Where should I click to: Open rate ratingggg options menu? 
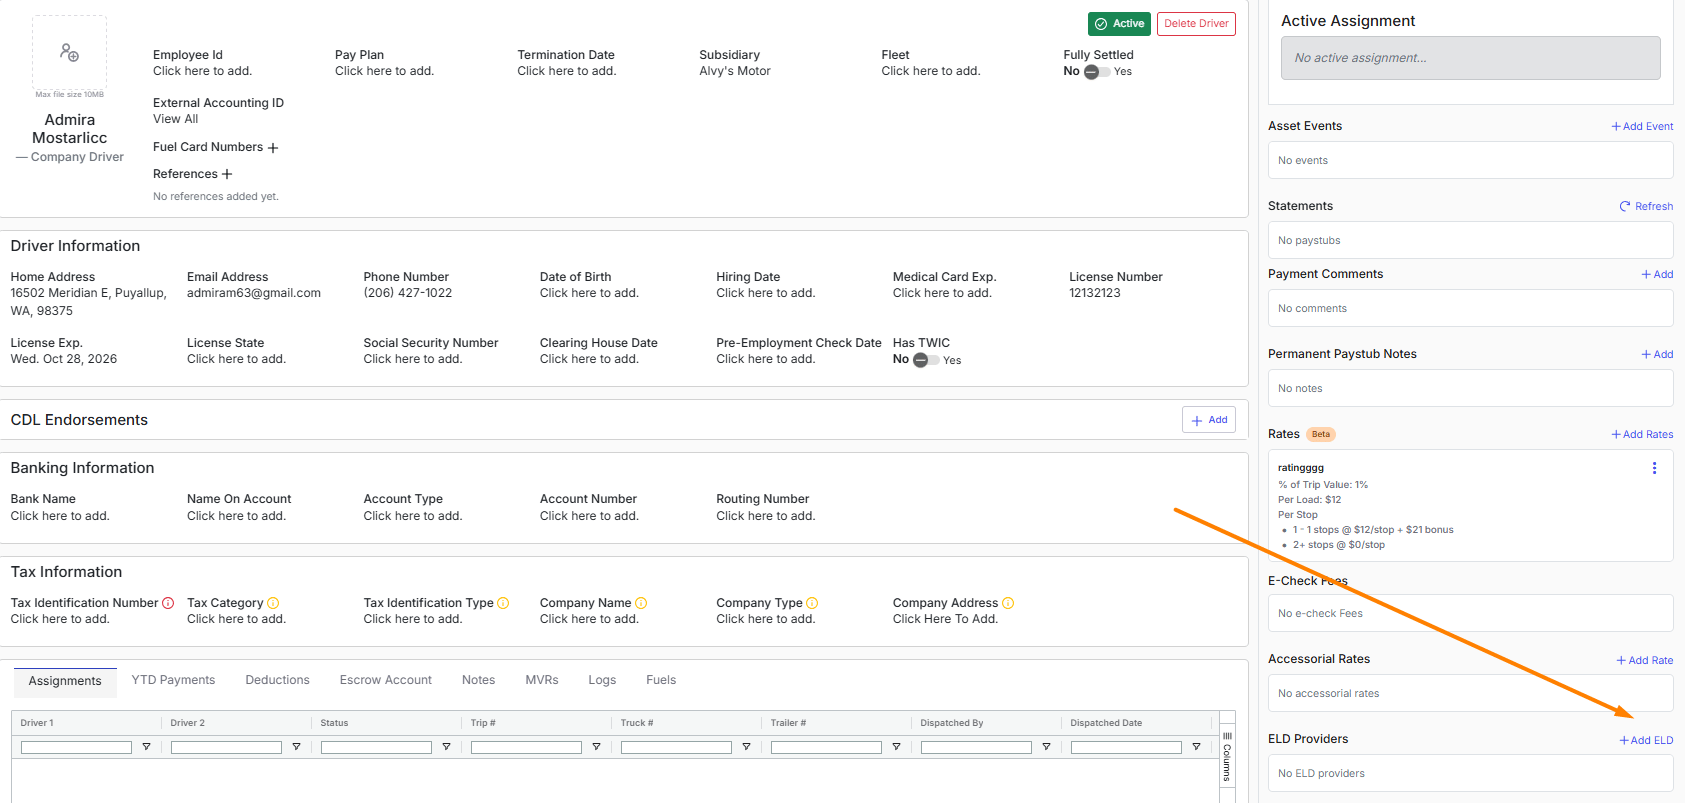coord(1654,468)
